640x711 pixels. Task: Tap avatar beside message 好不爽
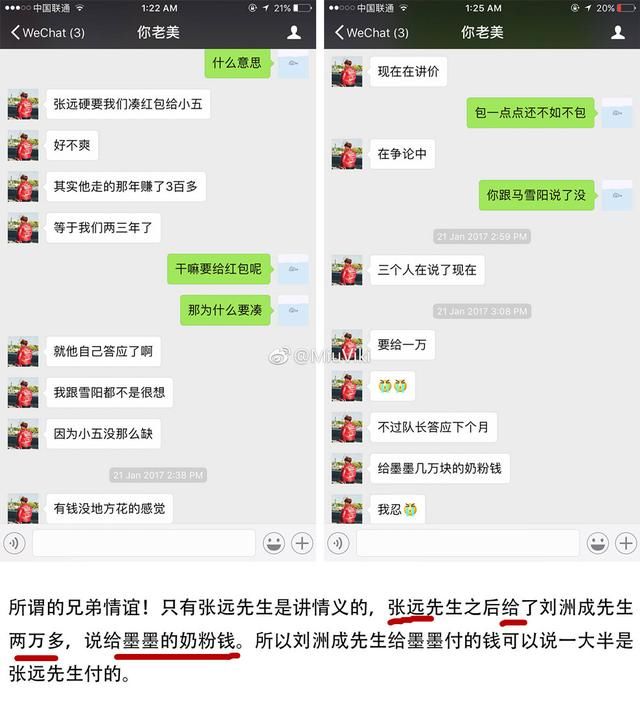(x=23, y=146)
